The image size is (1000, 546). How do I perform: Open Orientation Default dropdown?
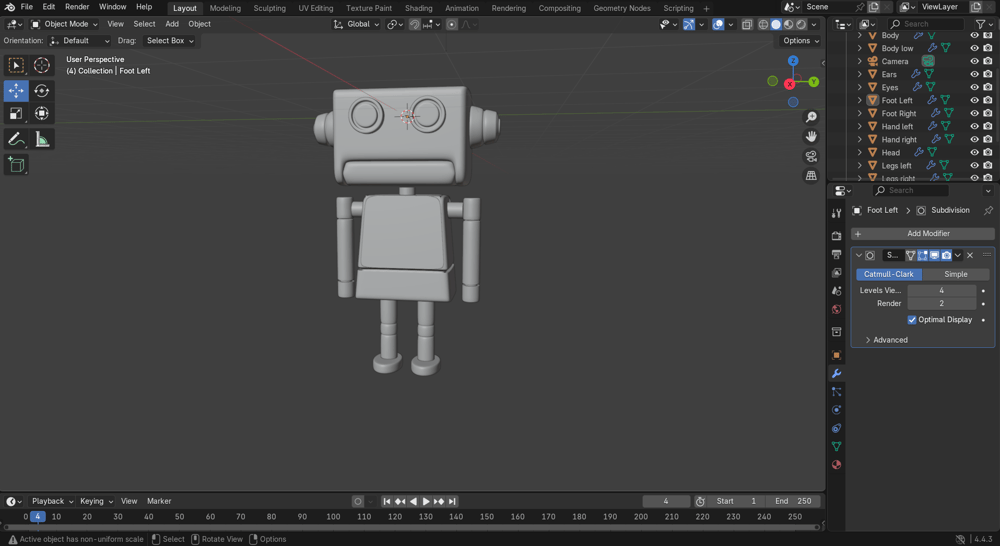(80, 41)
